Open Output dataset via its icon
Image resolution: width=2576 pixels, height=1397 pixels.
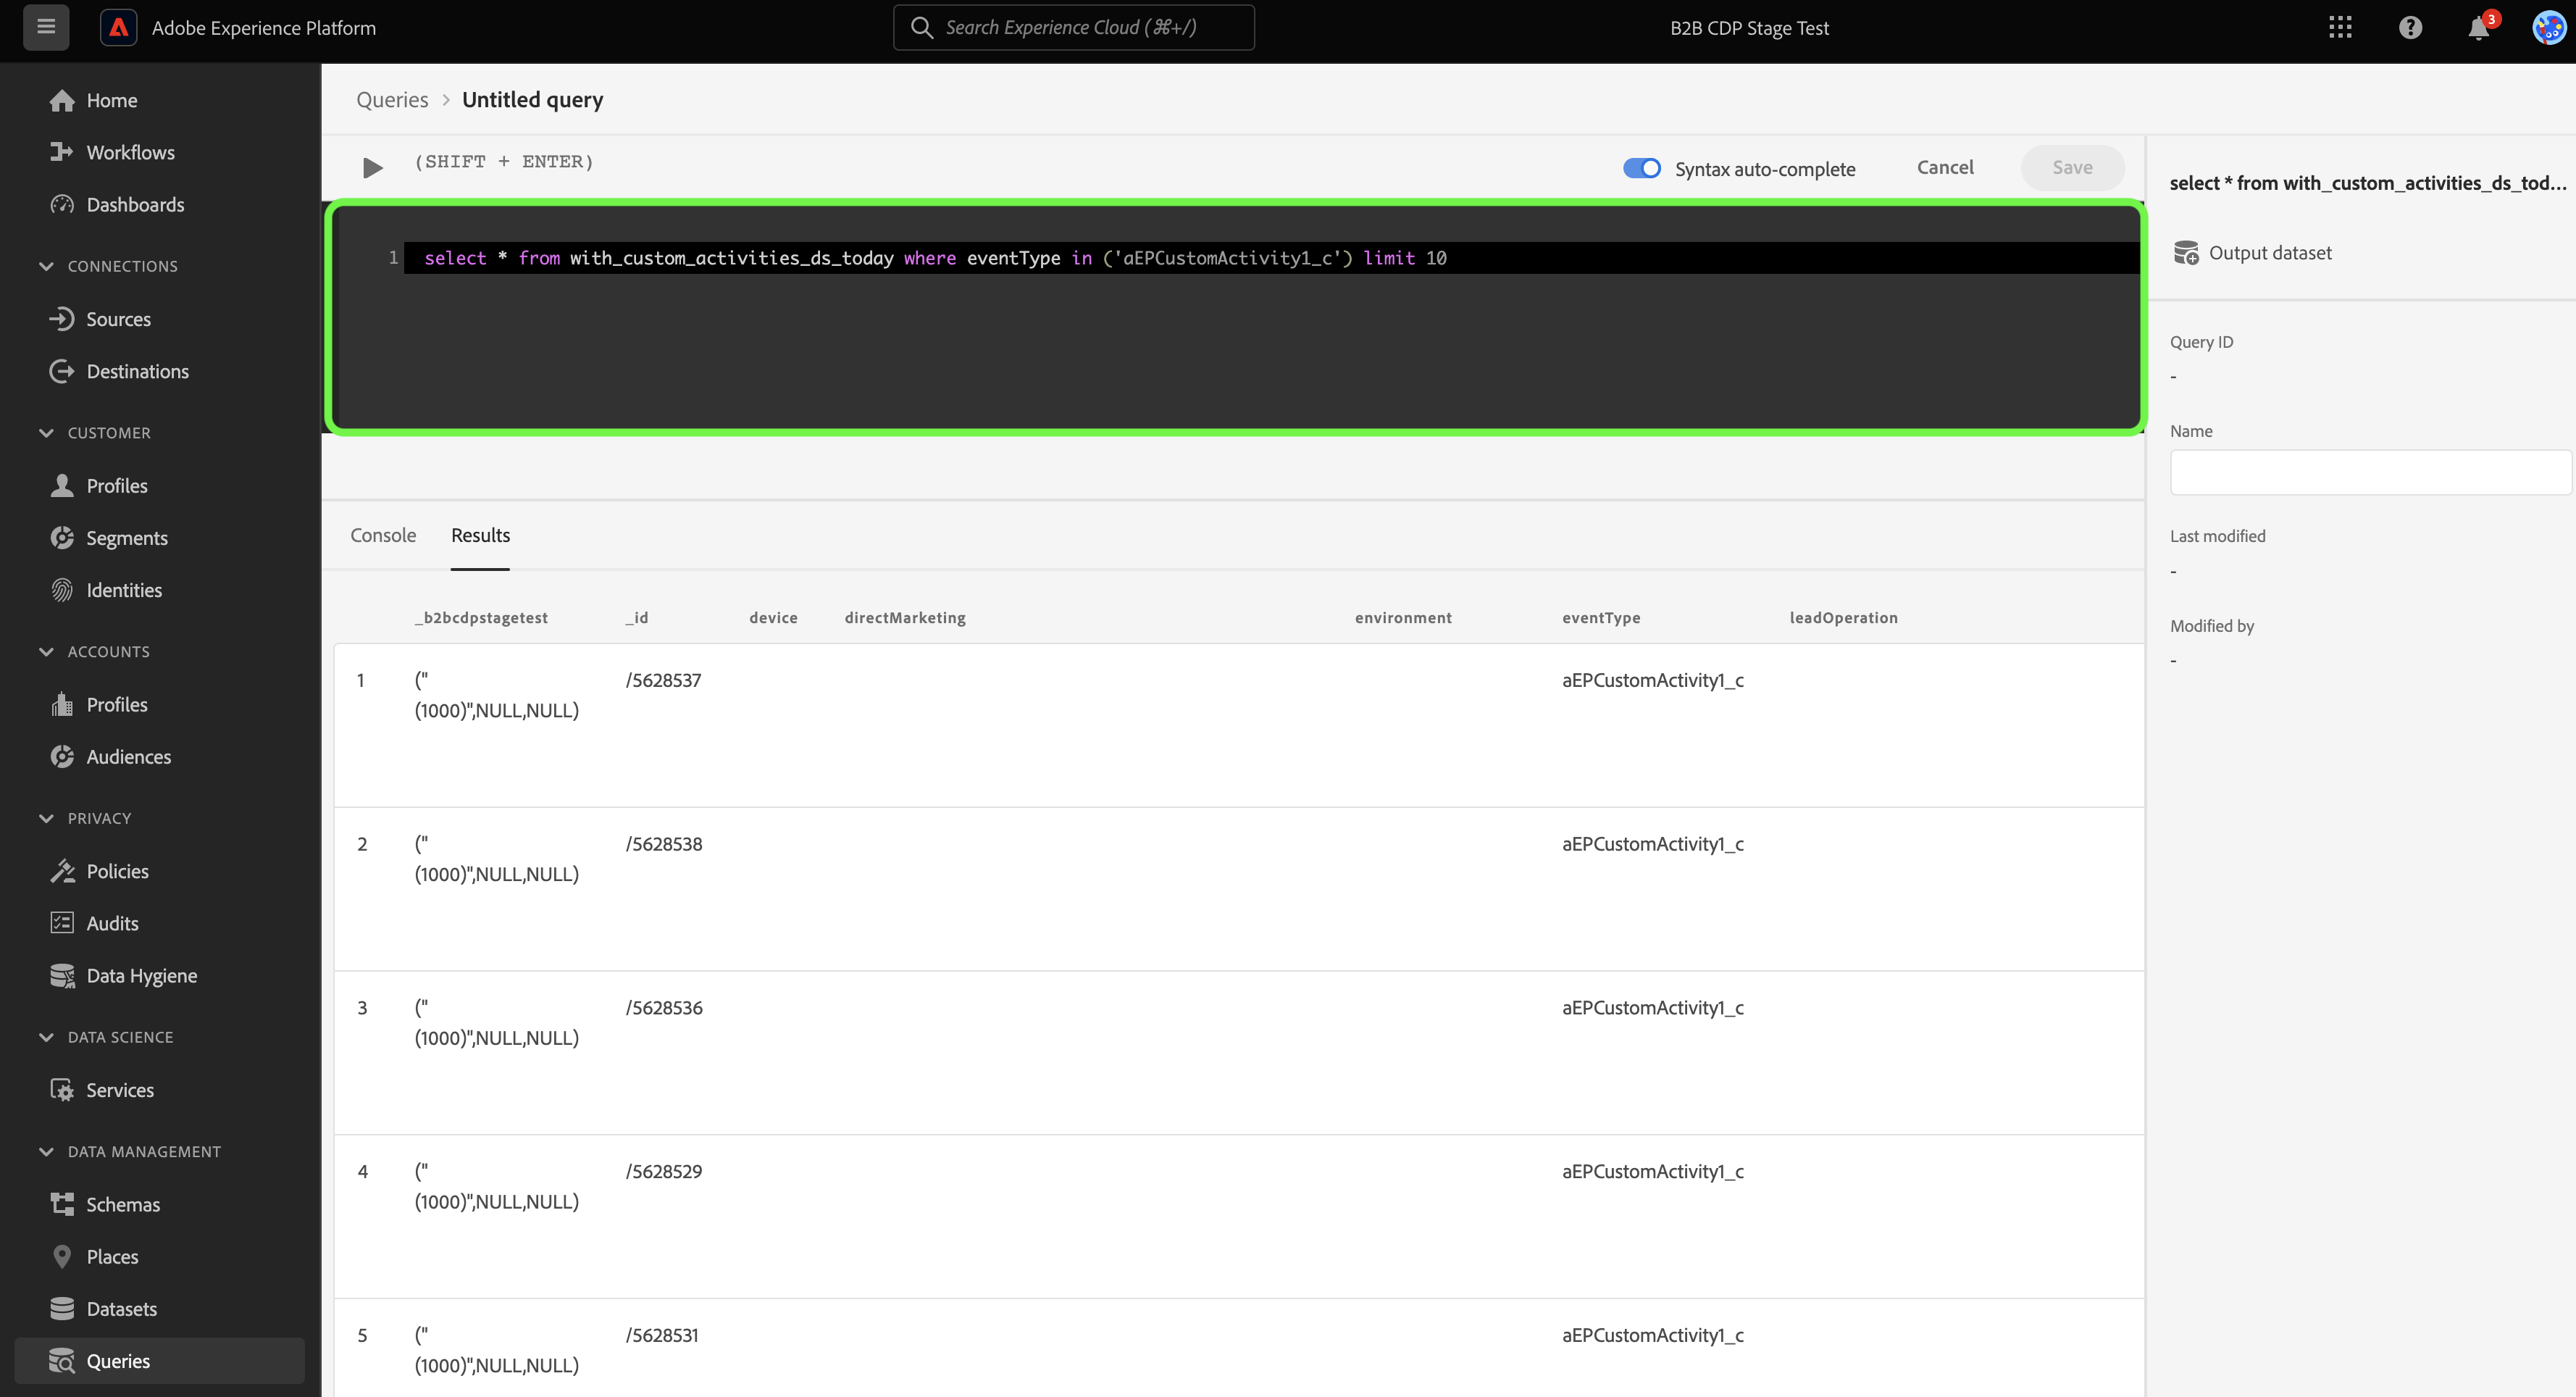[x=2186, y=253]
